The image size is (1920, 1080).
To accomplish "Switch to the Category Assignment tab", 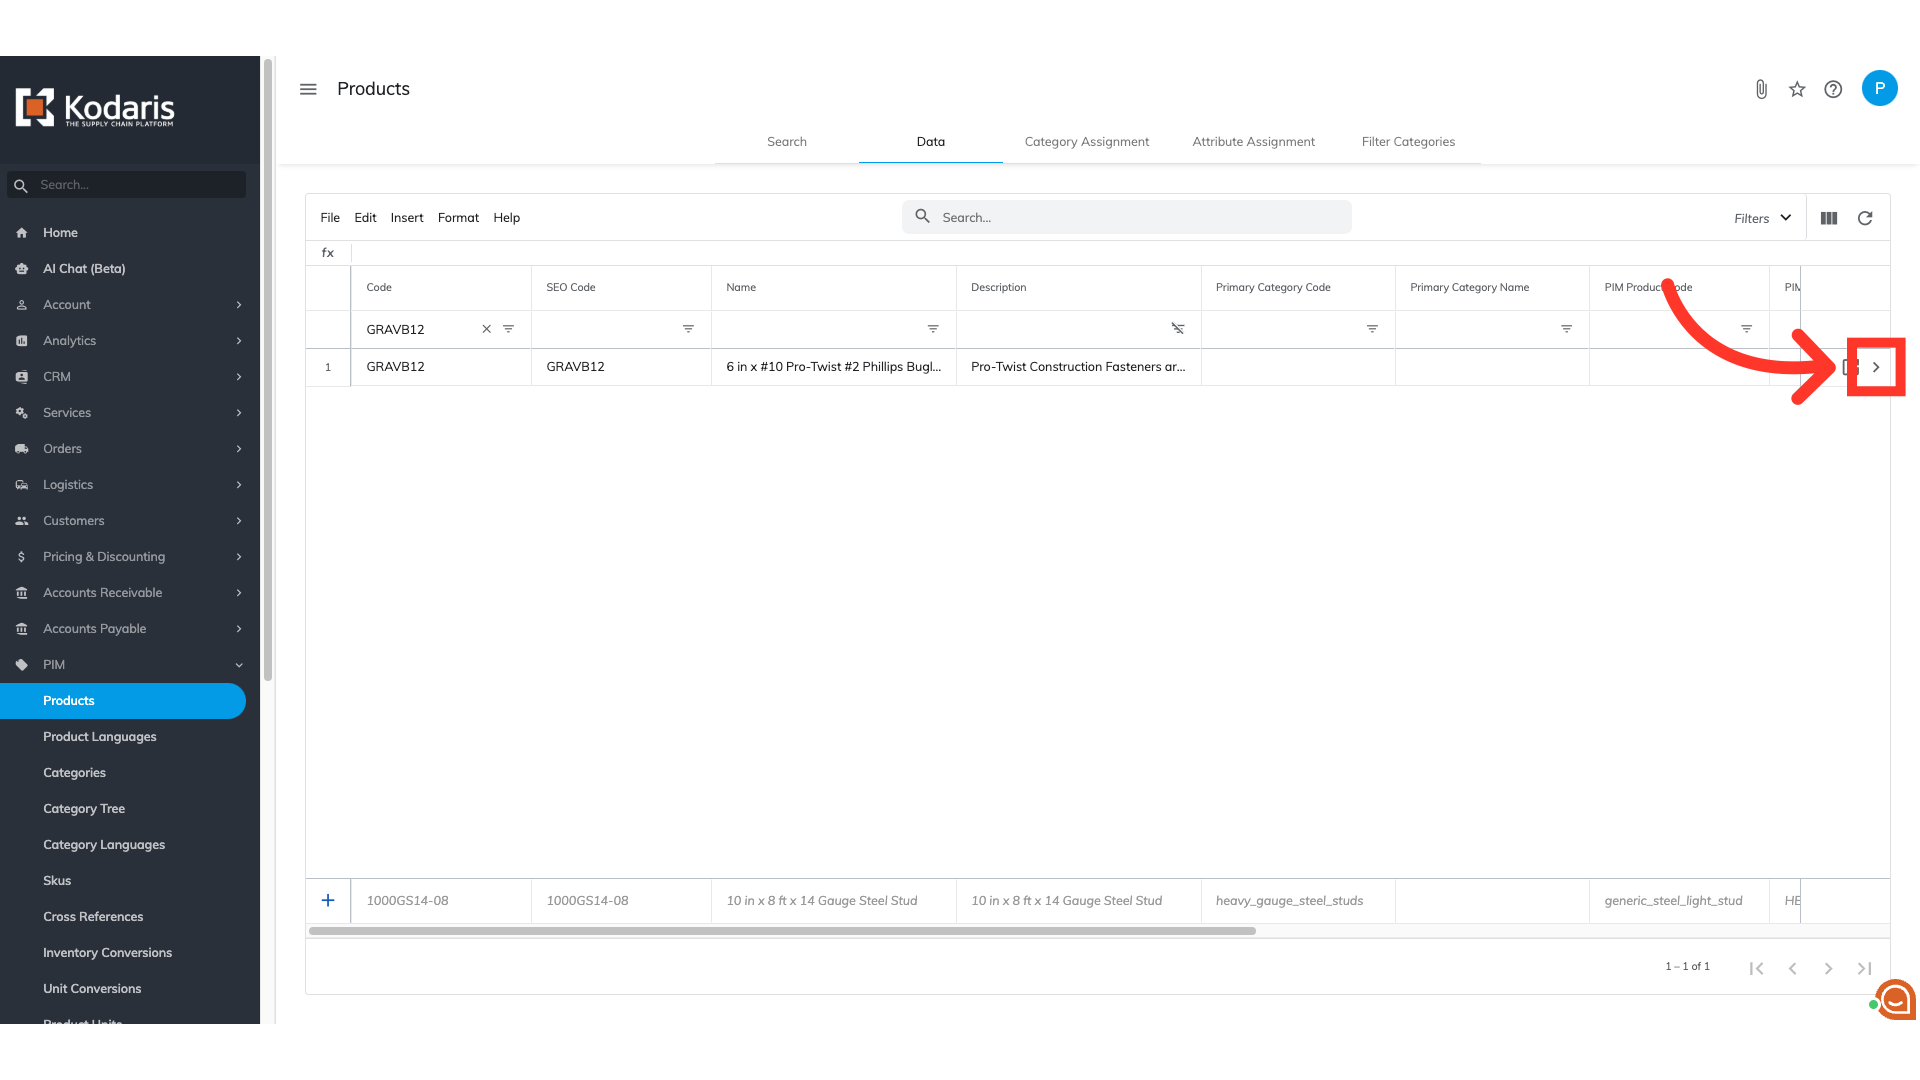I will pos(1086,142).
